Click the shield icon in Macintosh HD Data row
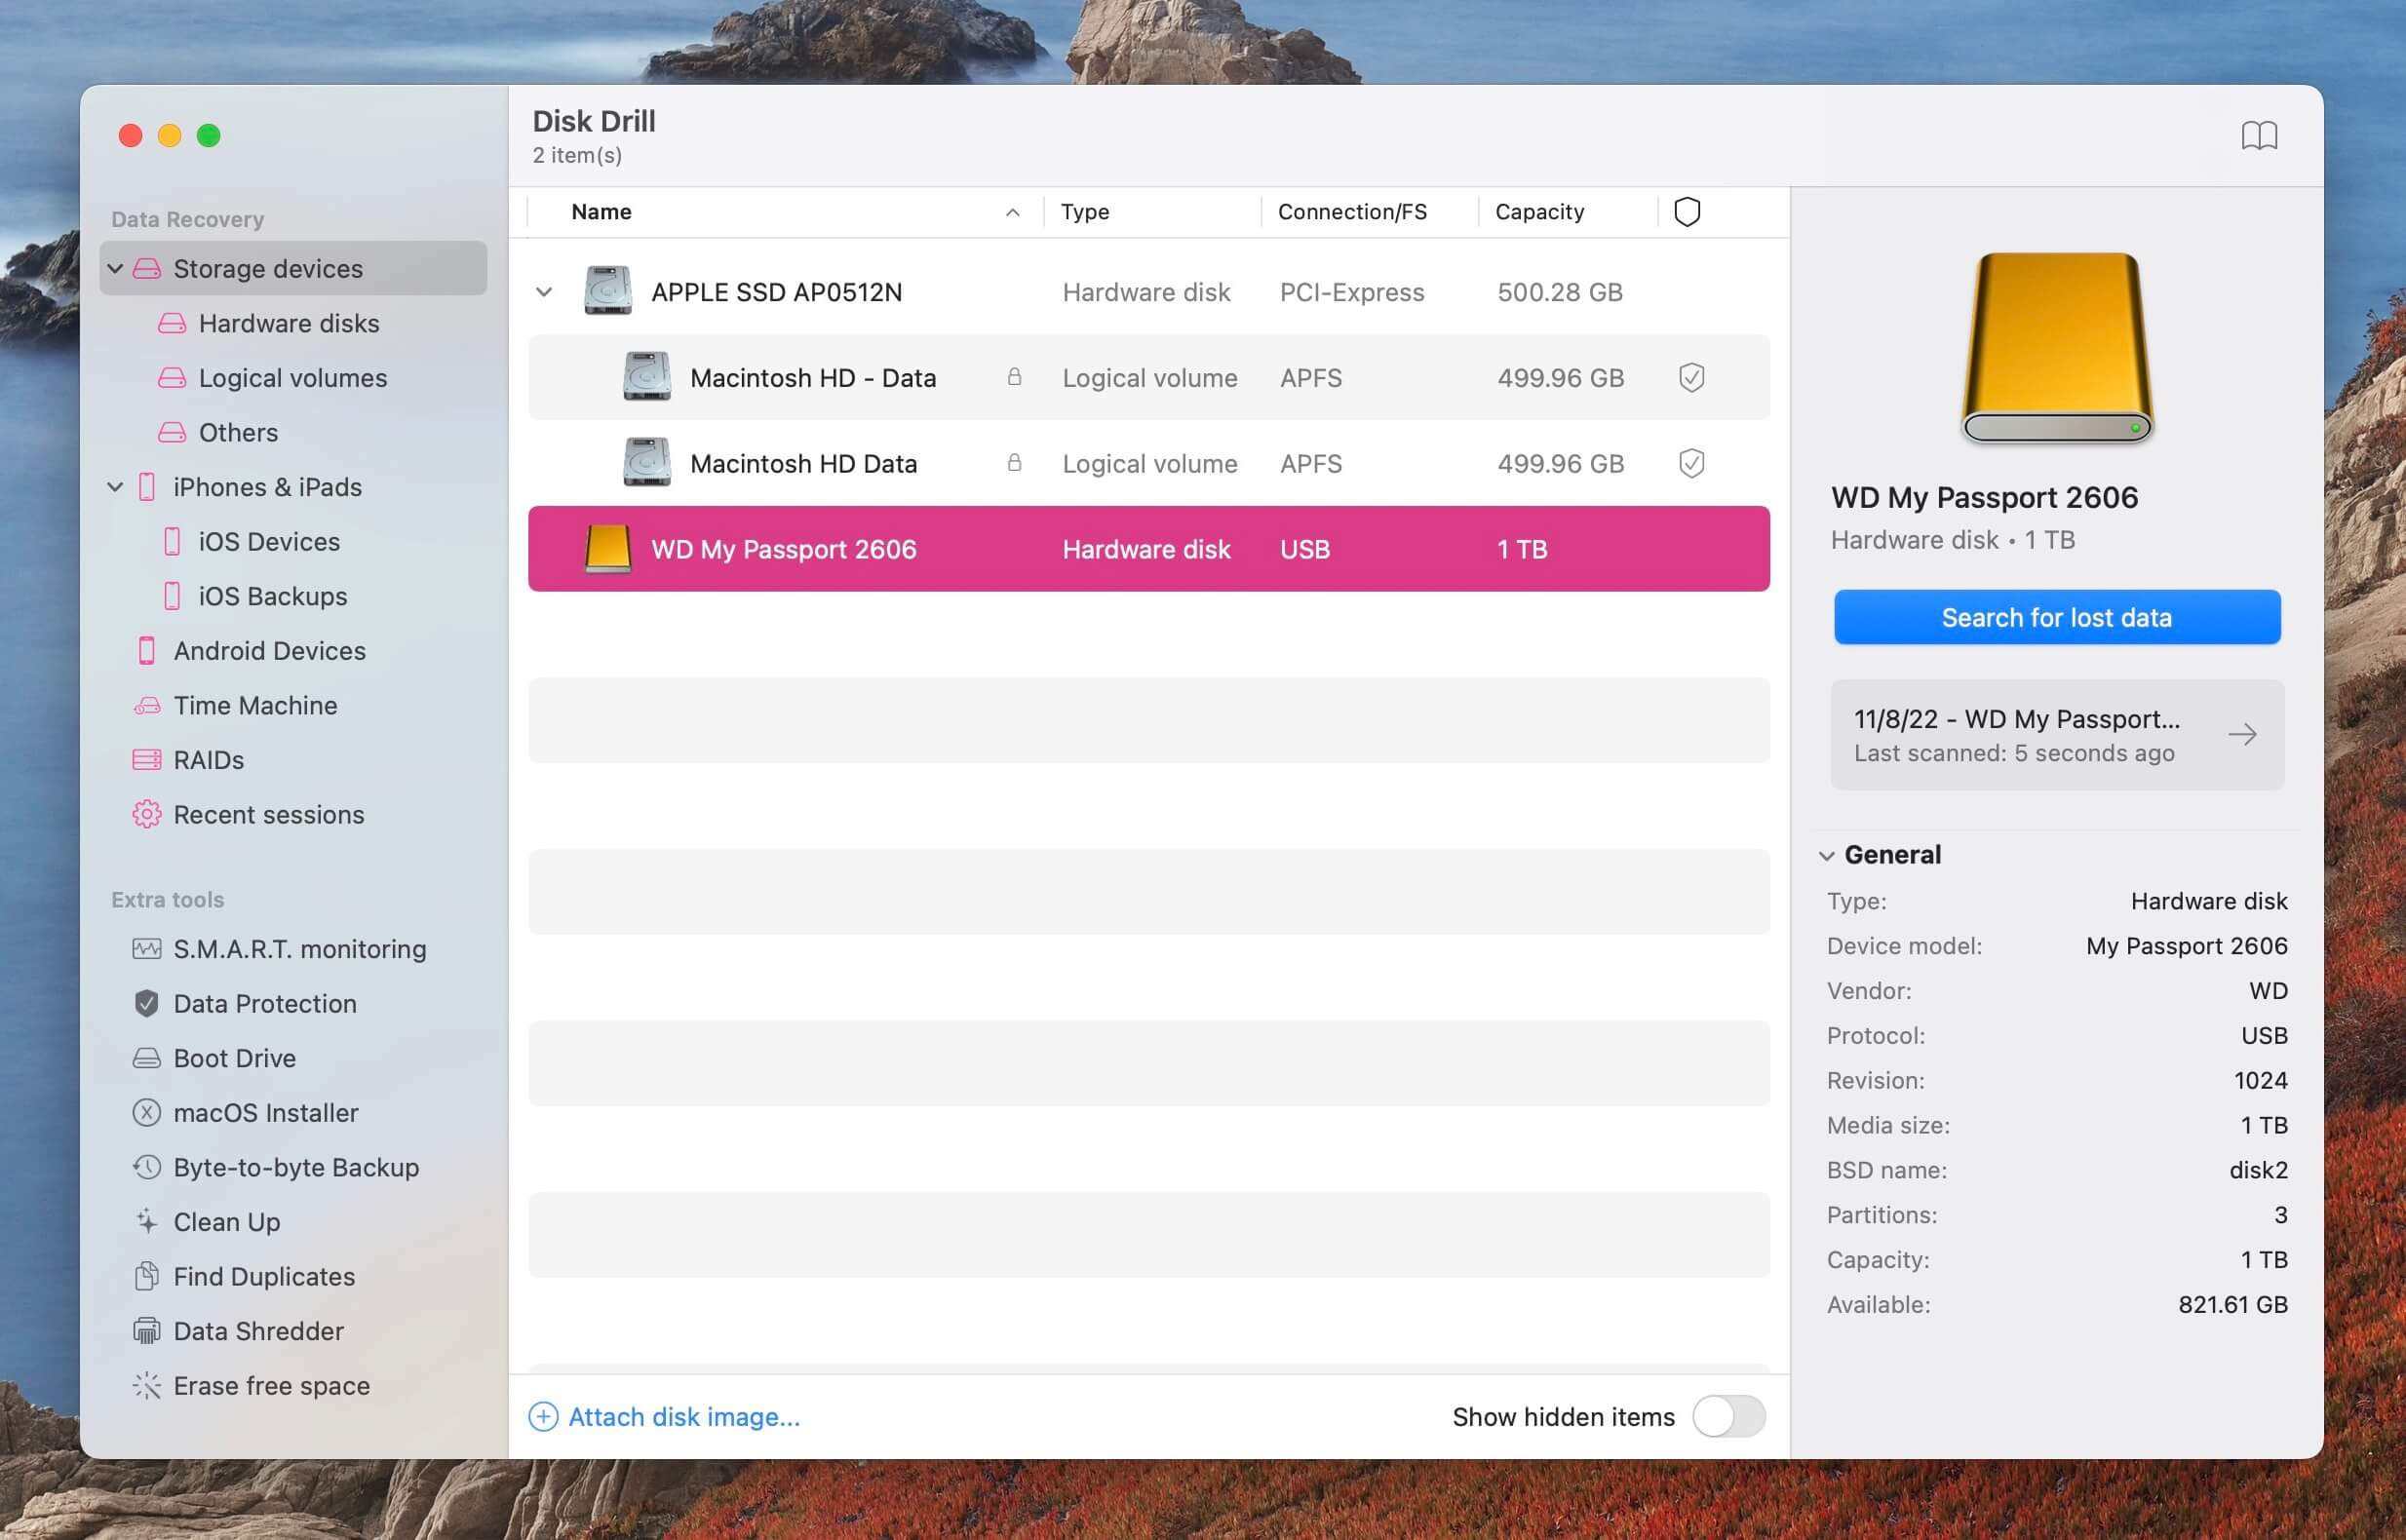 pyautogui.click(x=1691, y=463)
